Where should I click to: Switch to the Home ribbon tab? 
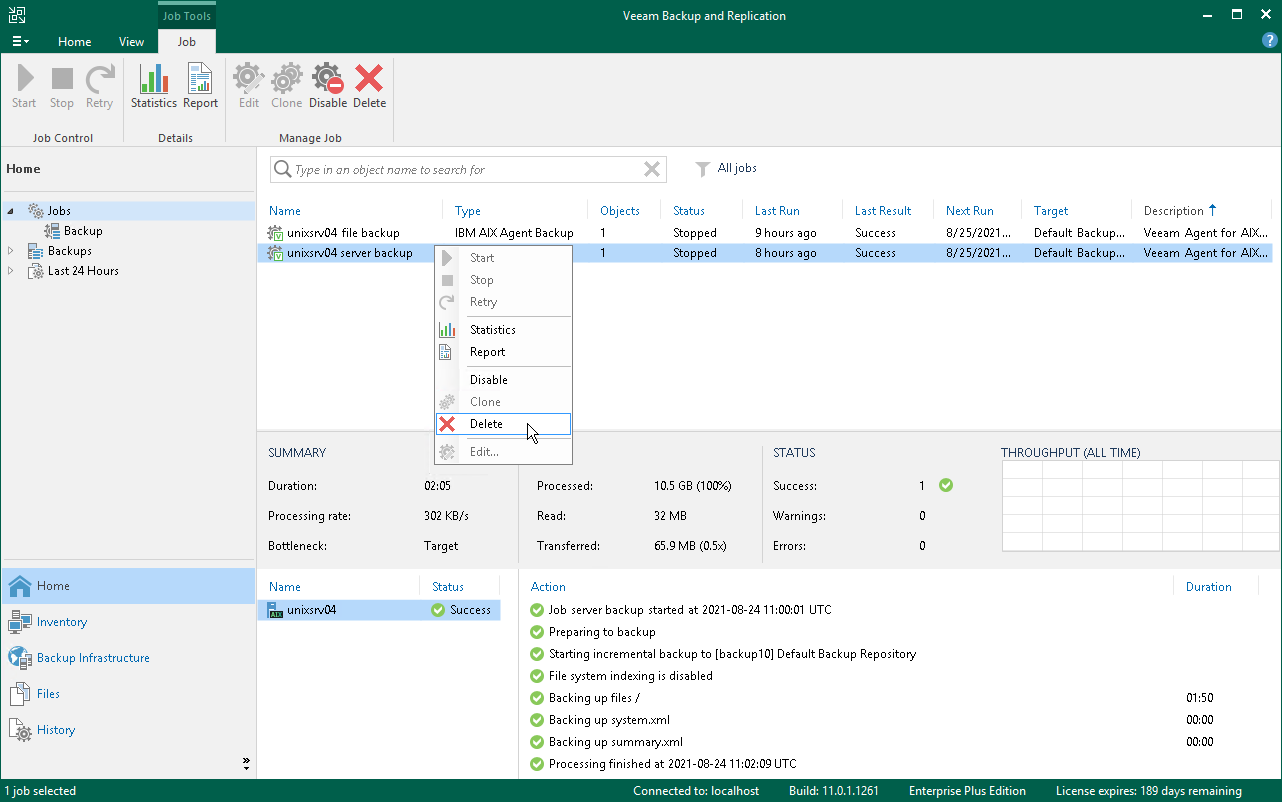point(74,42)
